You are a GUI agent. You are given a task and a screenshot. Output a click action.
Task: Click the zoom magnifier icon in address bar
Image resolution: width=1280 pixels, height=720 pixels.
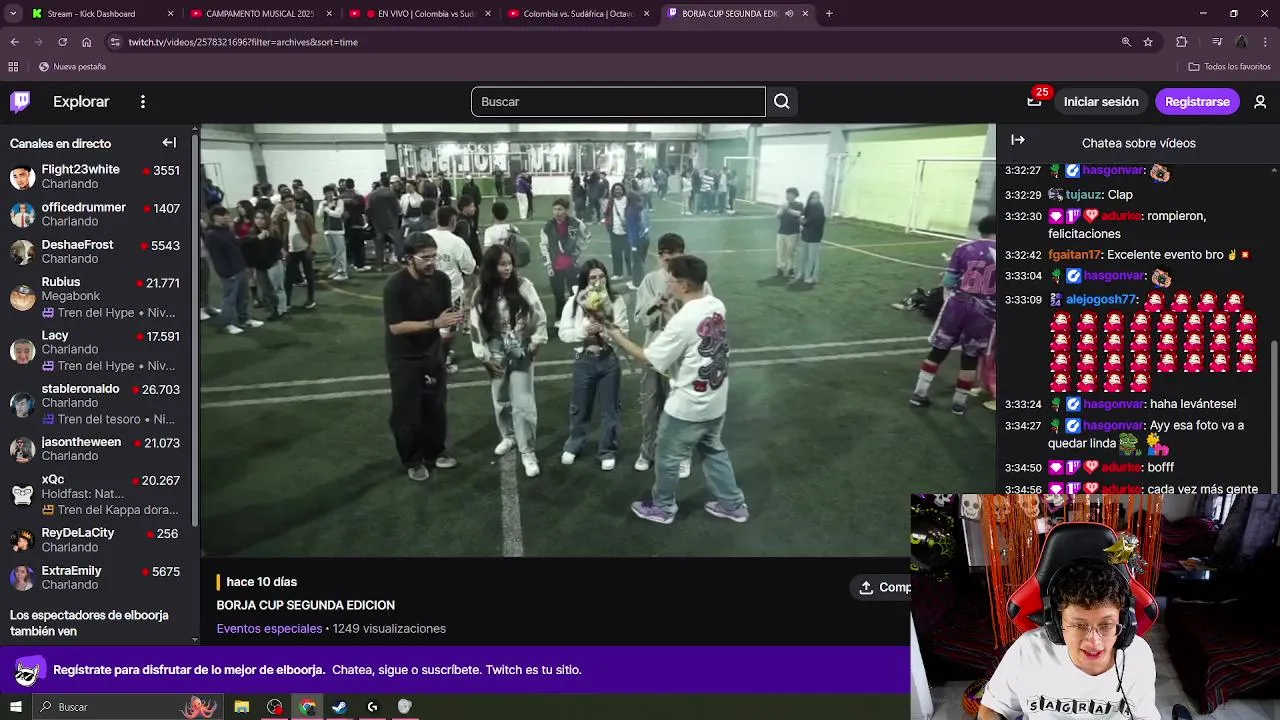point(1126,42)
